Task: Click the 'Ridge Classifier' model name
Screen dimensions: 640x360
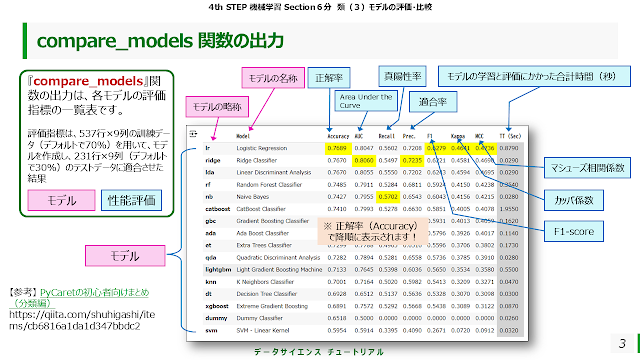Action: pos(256,160)
